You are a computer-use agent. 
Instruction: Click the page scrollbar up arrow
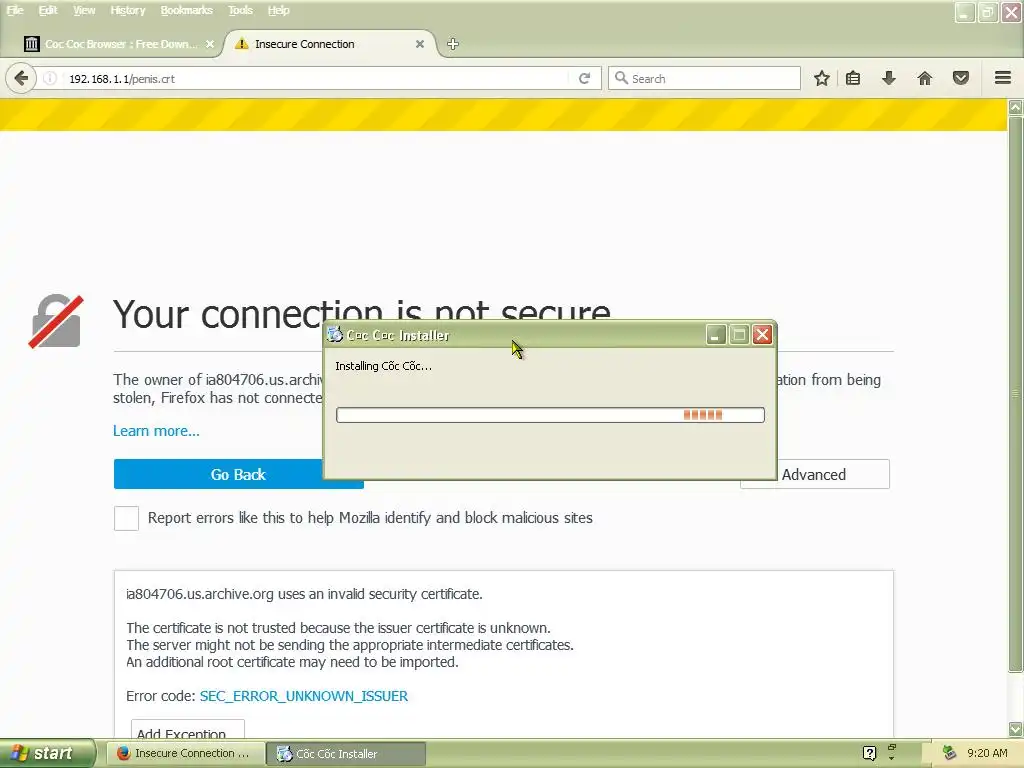[1016, 107]
